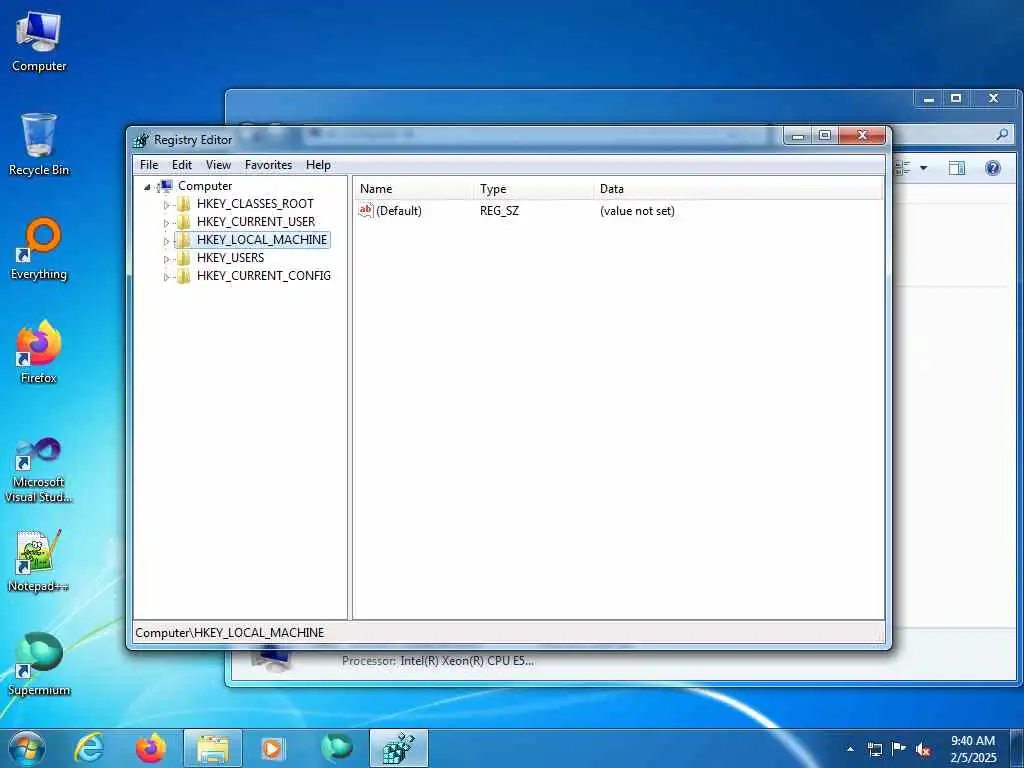Click the (value not set) data cell

coord(637,211)
